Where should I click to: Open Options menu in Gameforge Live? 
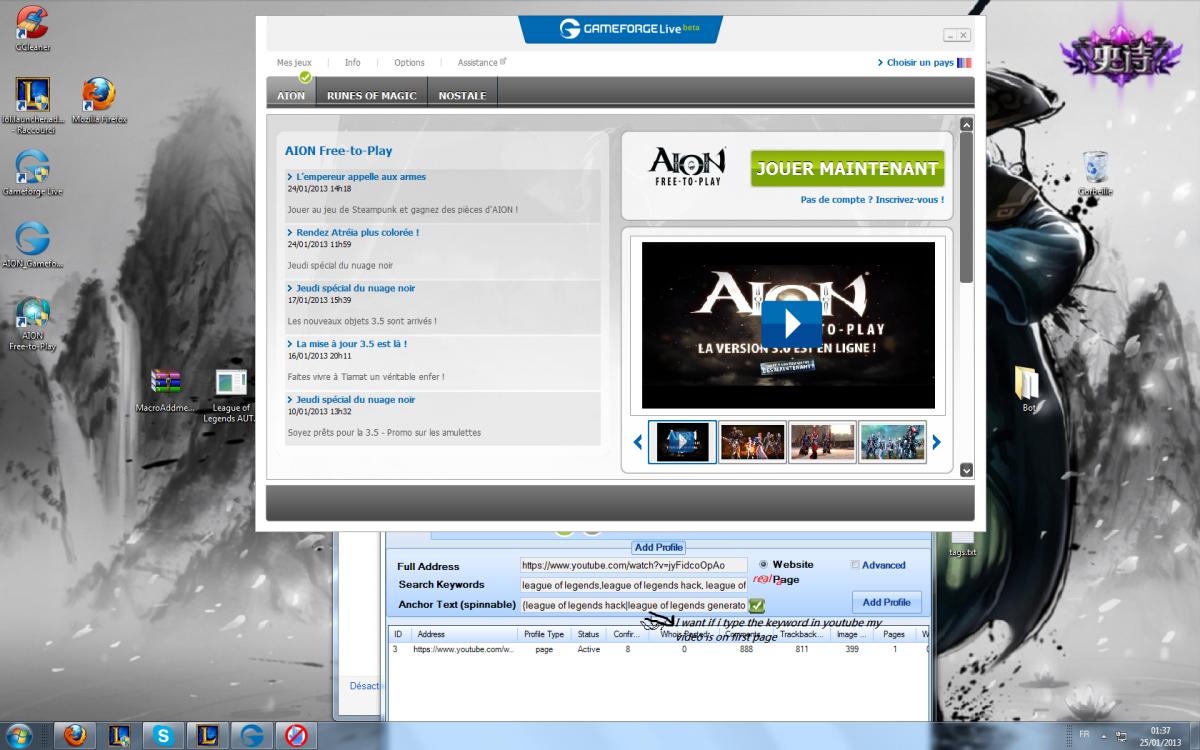coord(409,63)
